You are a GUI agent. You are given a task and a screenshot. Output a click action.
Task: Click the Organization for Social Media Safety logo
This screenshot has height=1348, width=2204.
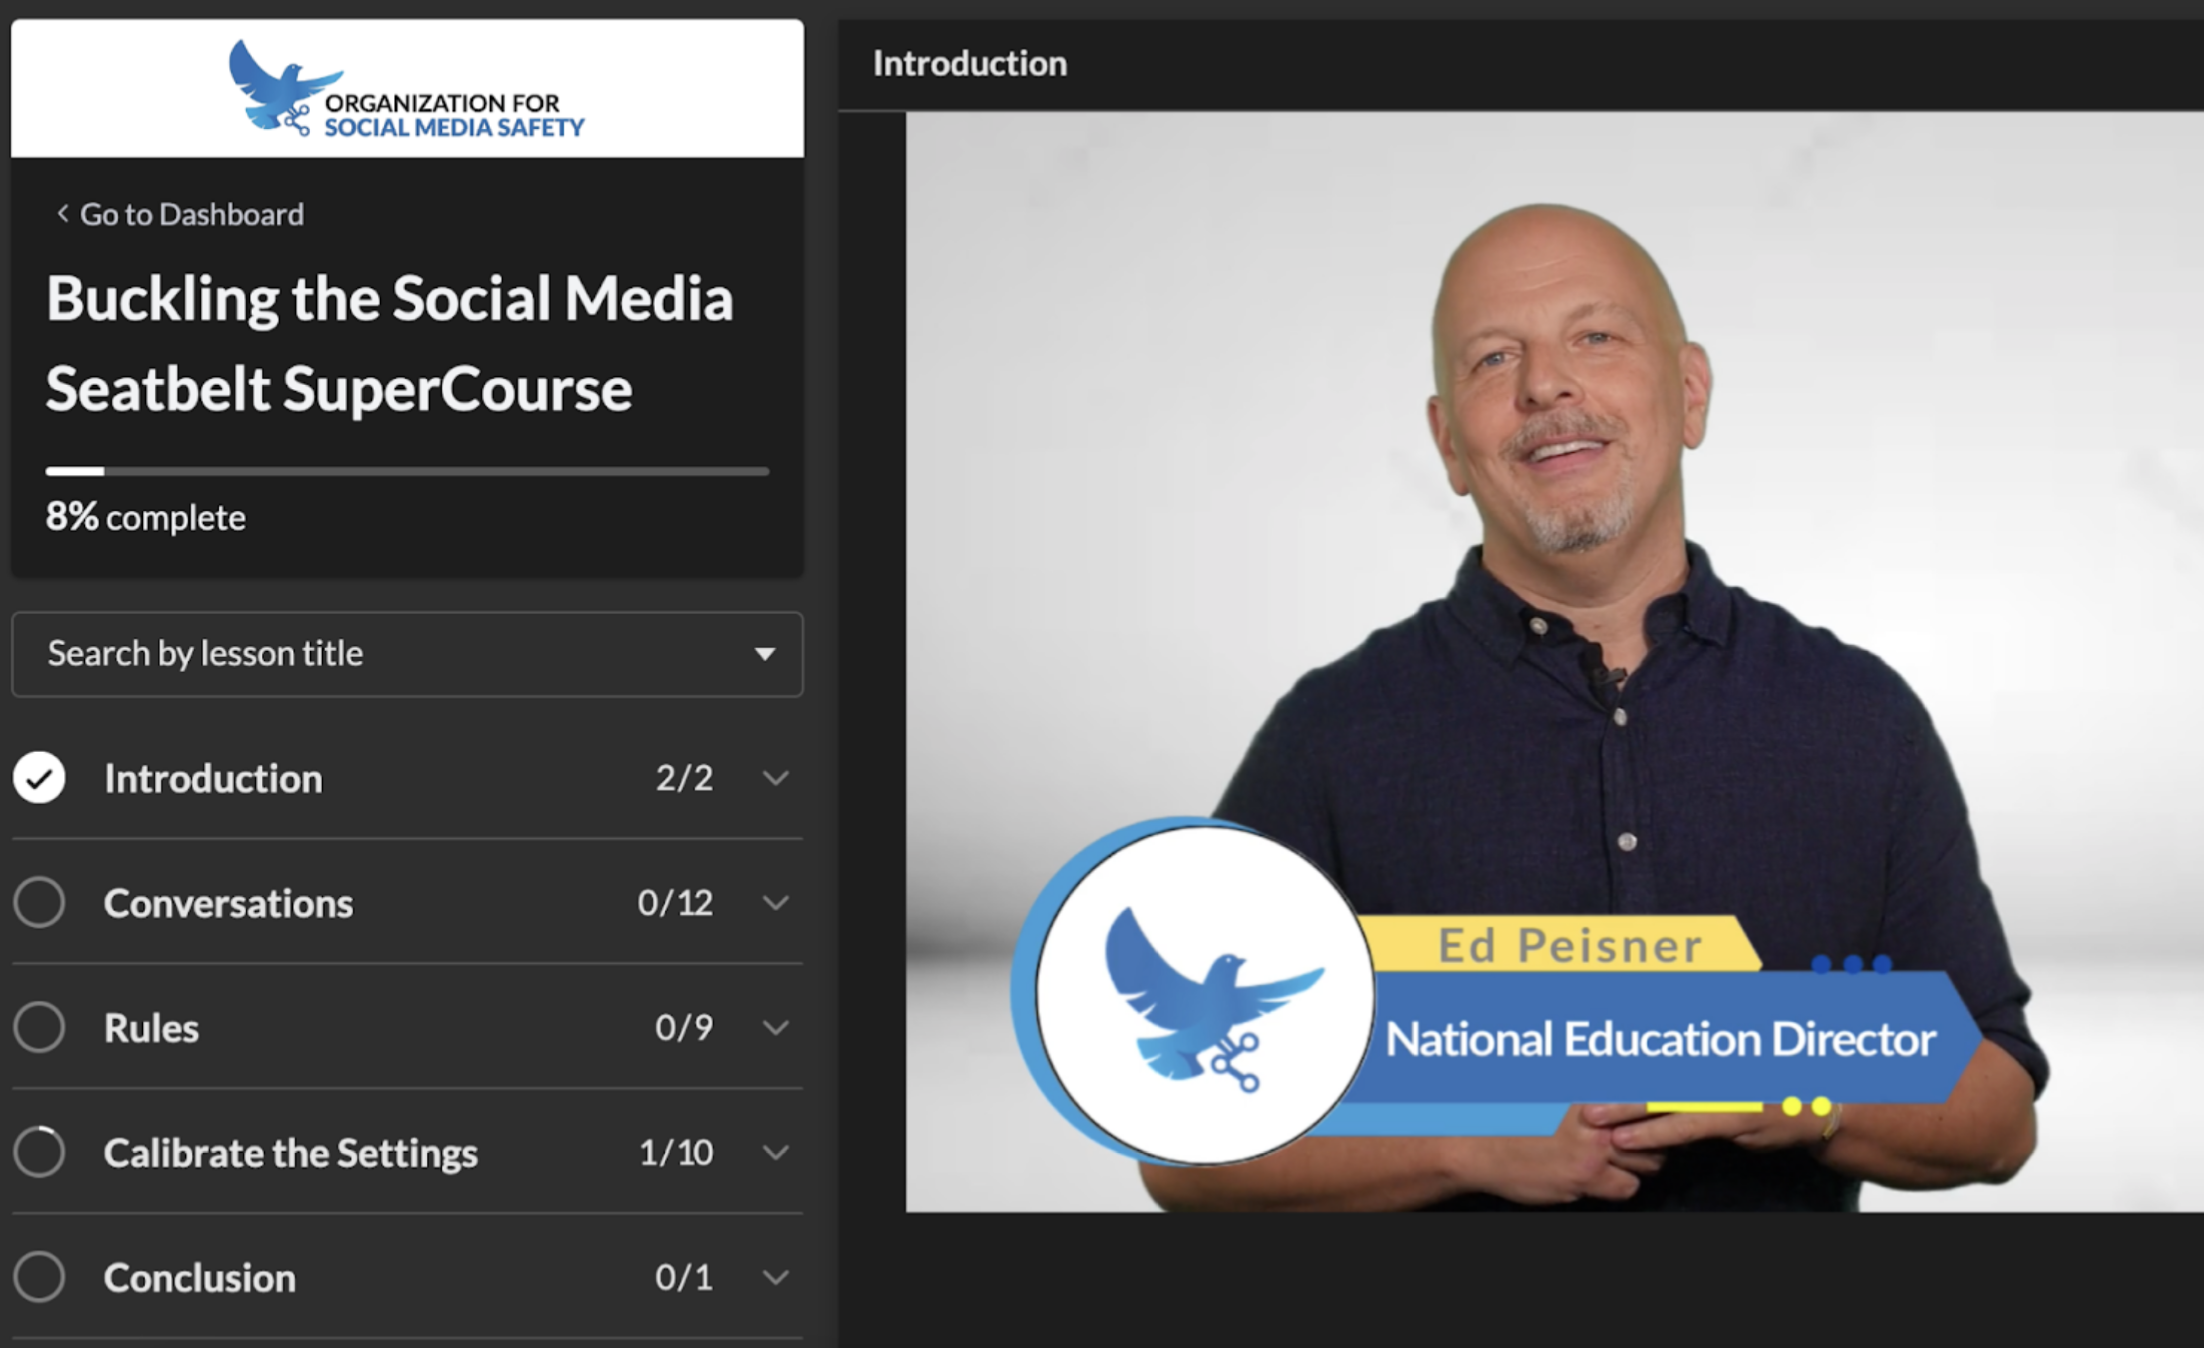pos(406,90)
